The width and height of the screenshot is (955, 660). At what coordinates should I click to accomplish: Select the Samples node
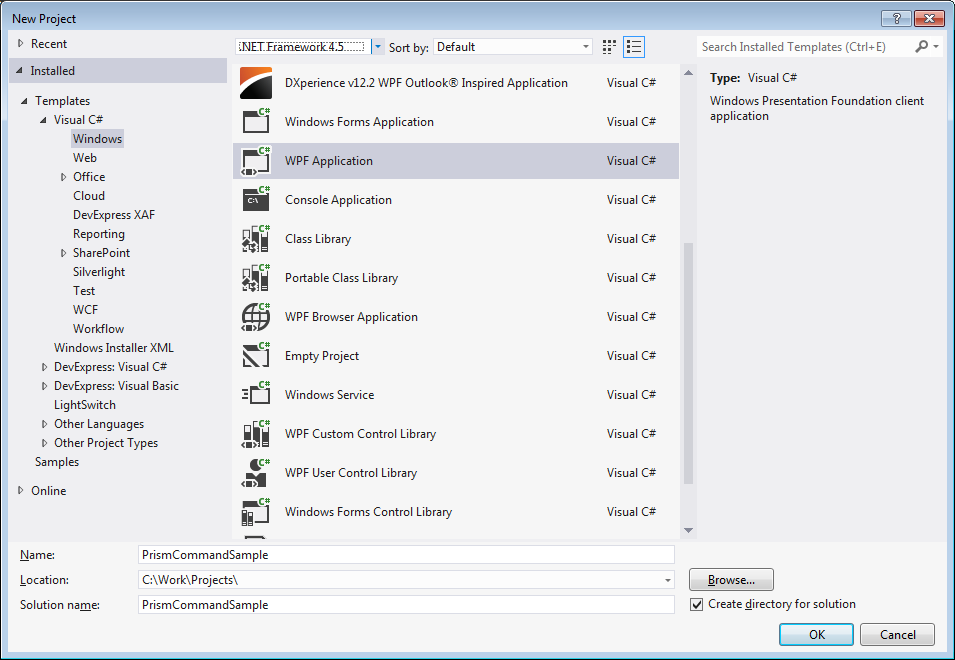click(57, 462)
